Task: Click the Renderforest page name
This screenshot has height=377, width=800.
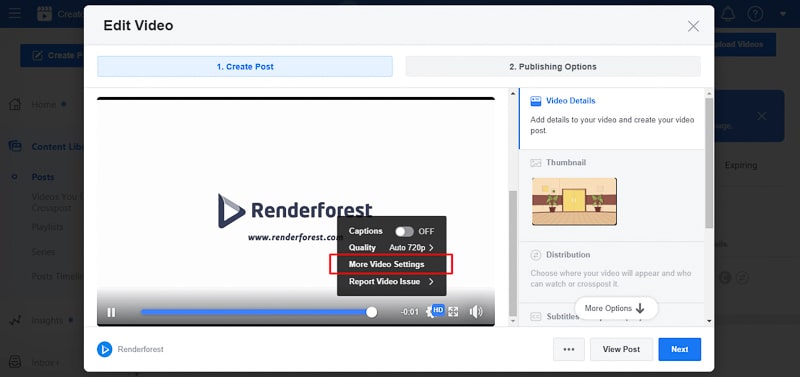Action: point(140,349)
